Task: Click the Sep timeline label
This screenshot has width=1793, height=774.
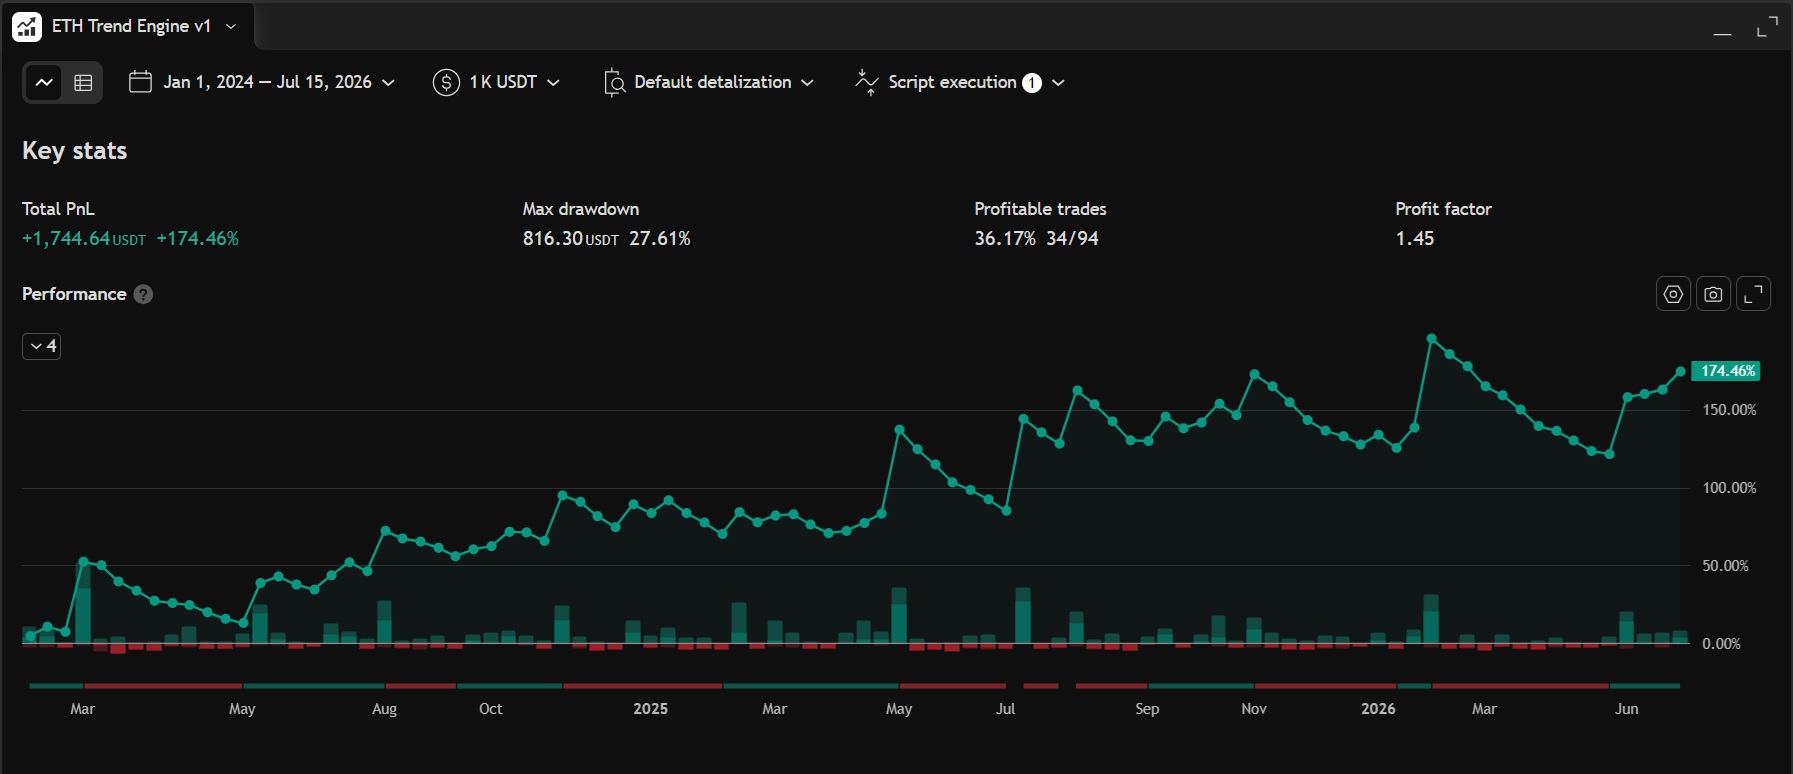Action: point(1147,709)
